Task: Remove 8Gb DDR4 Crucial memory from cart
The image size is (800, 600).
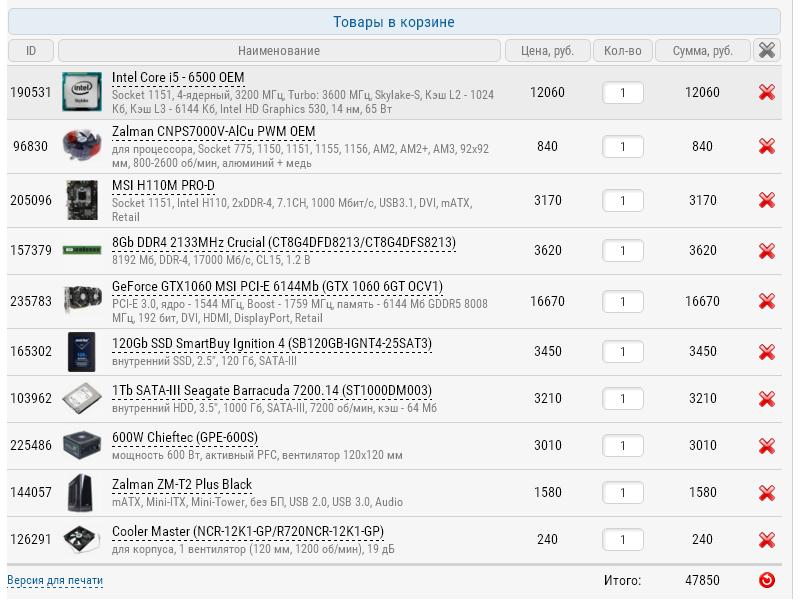Action: tap(766, 251)
